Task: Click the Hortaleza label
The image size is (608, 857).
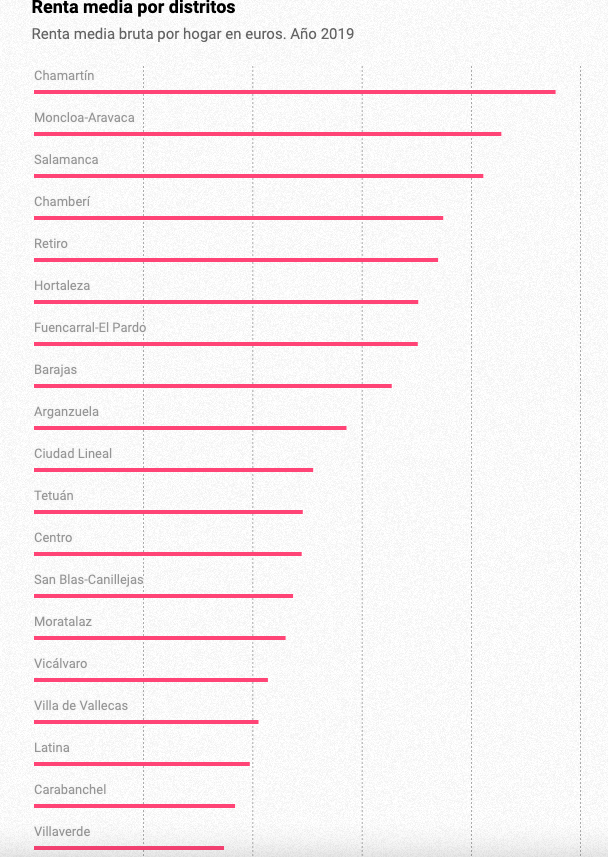Action: (62, 286)
